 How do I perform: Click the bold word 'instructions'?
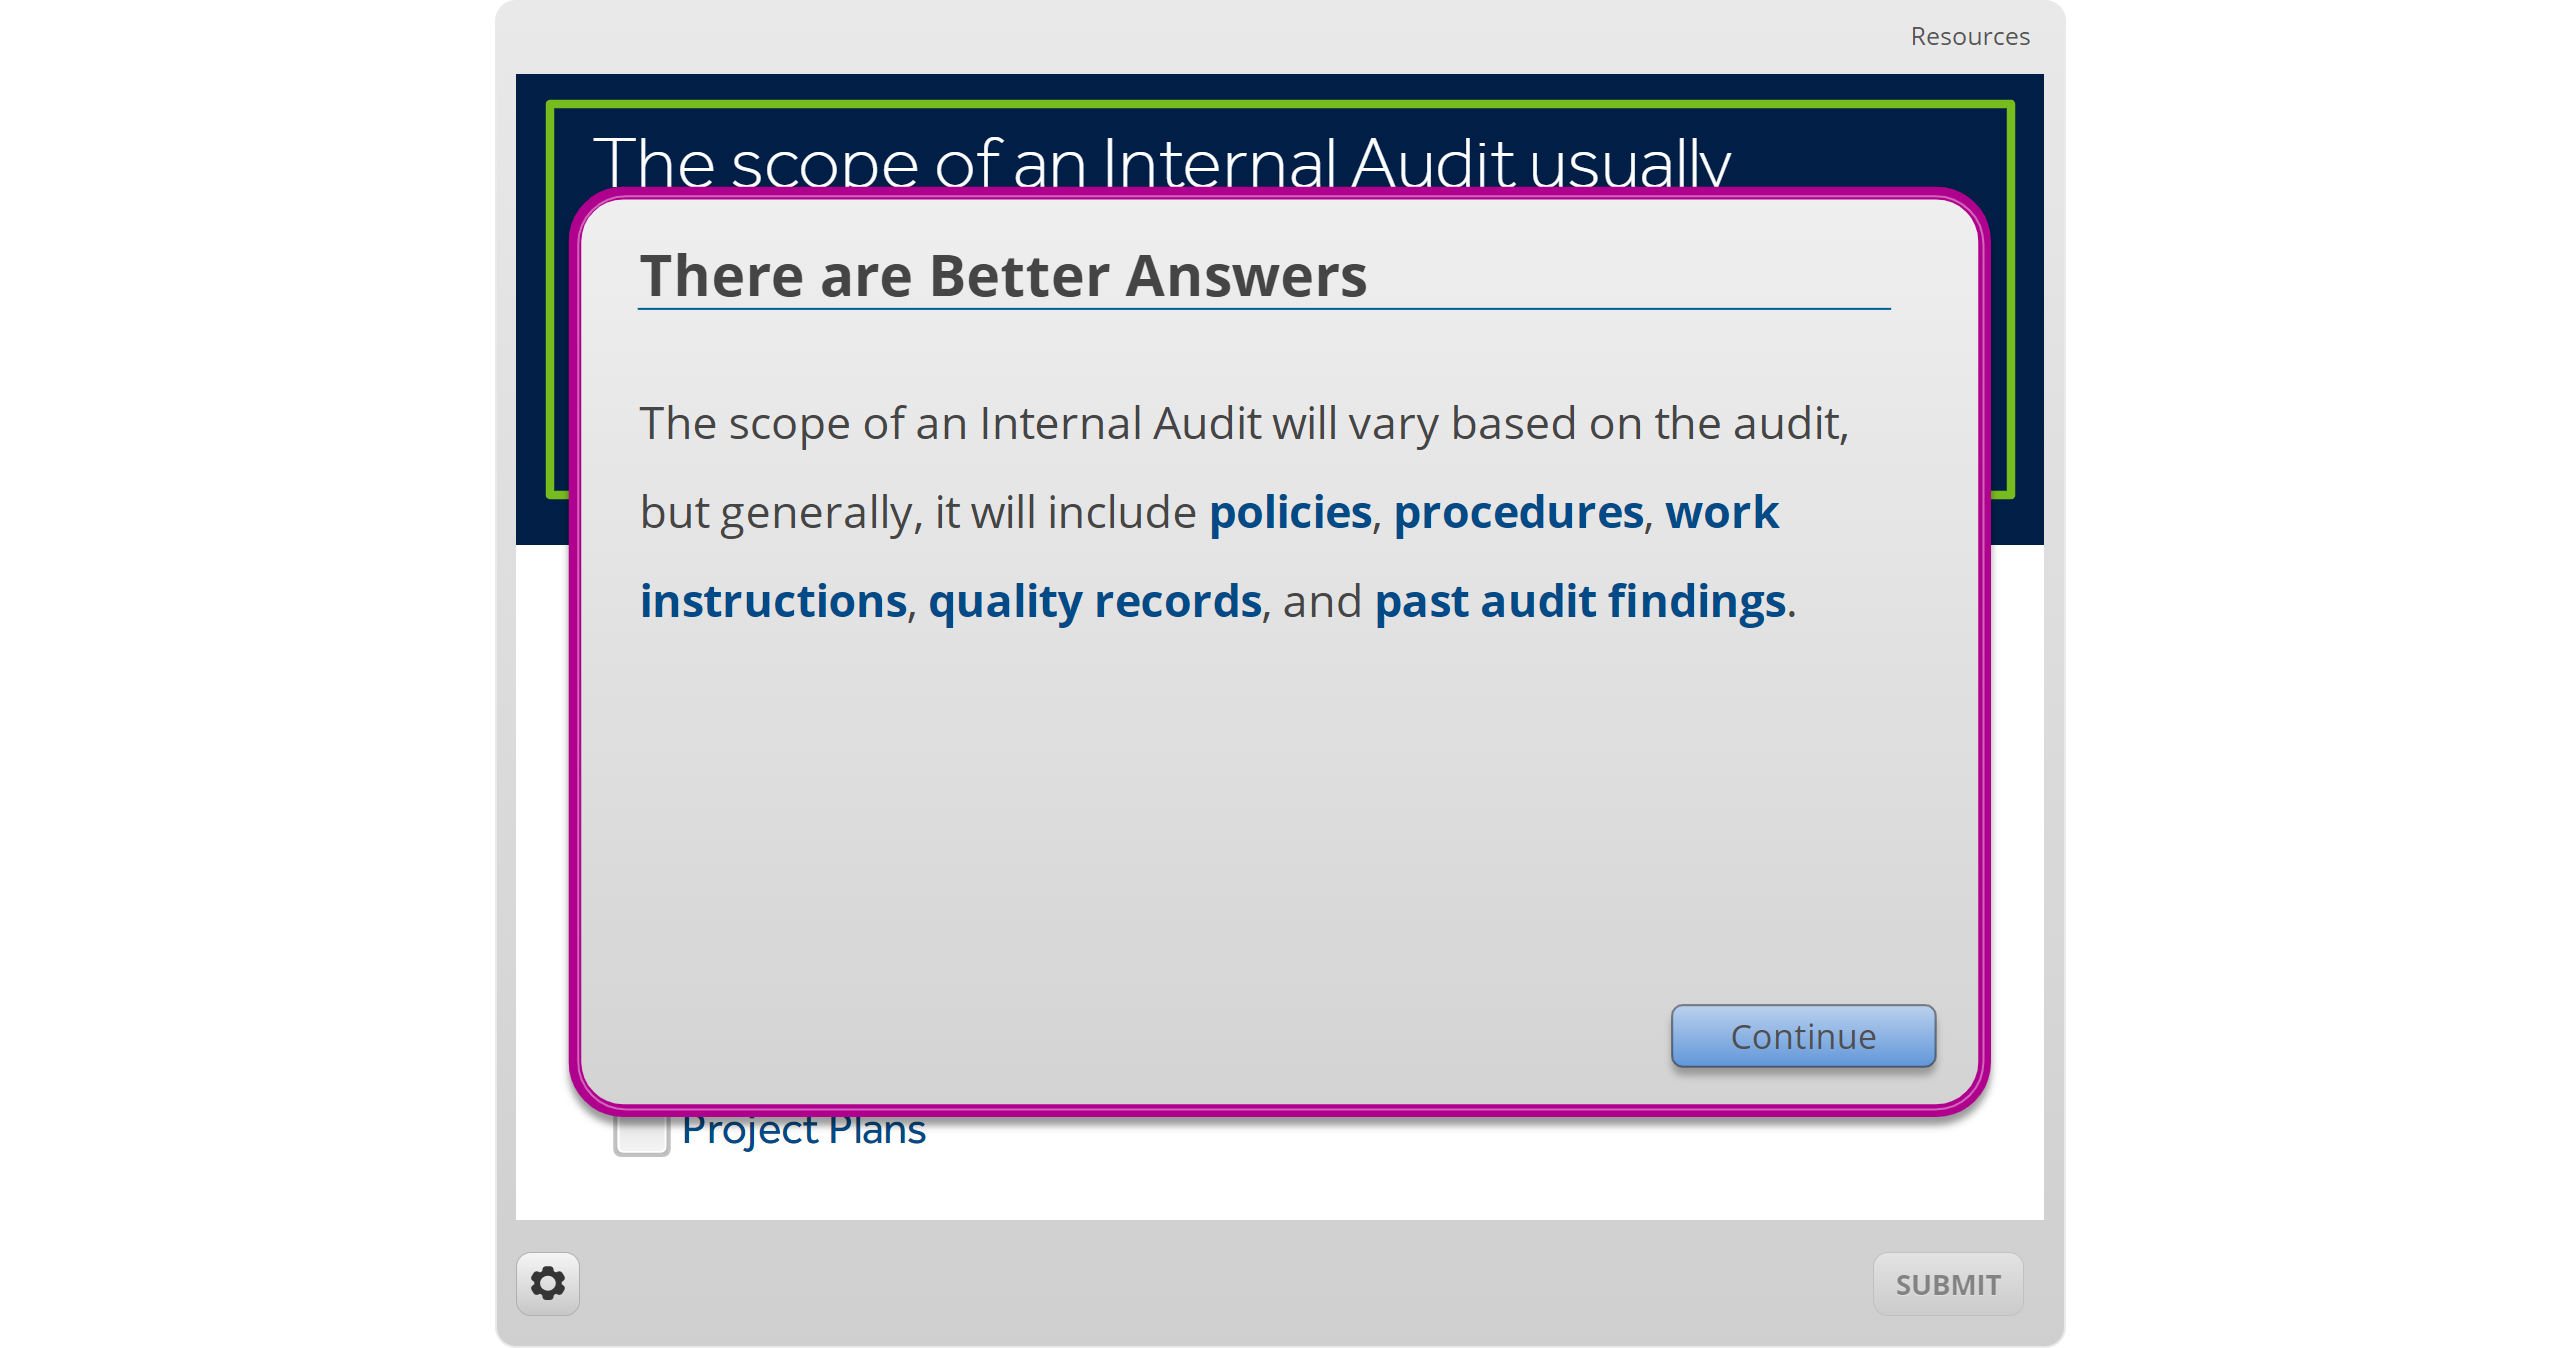point(773,602)
